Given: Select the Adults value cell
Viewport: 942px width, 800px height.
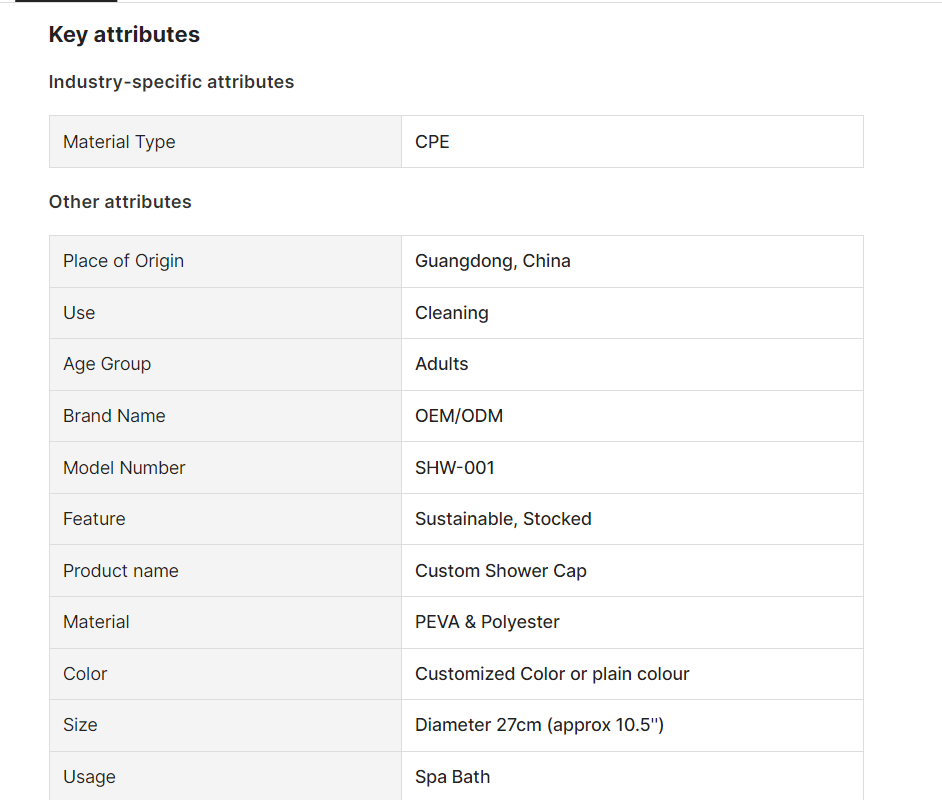Looking at the screenshot, I should pos(632,365).
